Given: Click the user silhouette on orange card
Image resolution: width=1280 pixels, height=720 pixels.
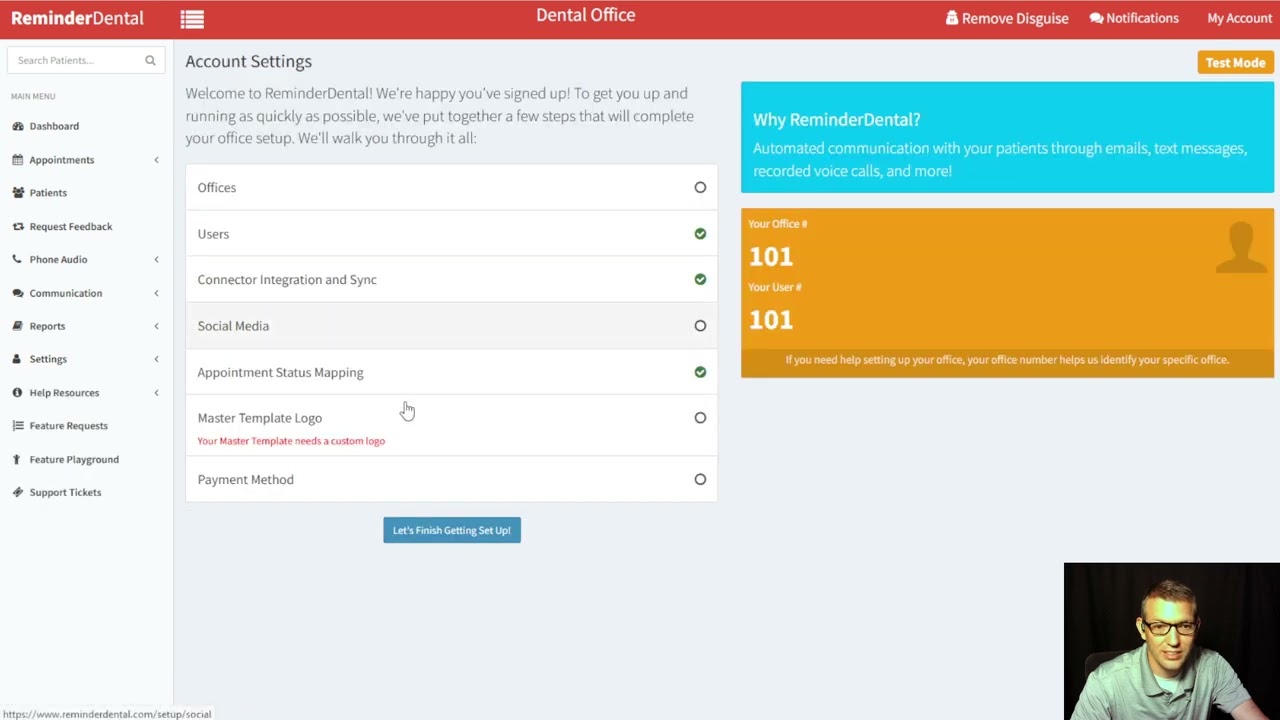Looking at the screenshot, I should point(1241,247).
